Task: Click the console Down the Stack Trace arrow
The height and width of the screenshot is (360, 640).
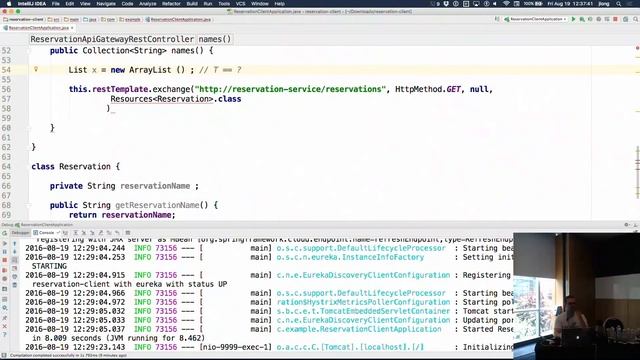Action: pos(15,252)
